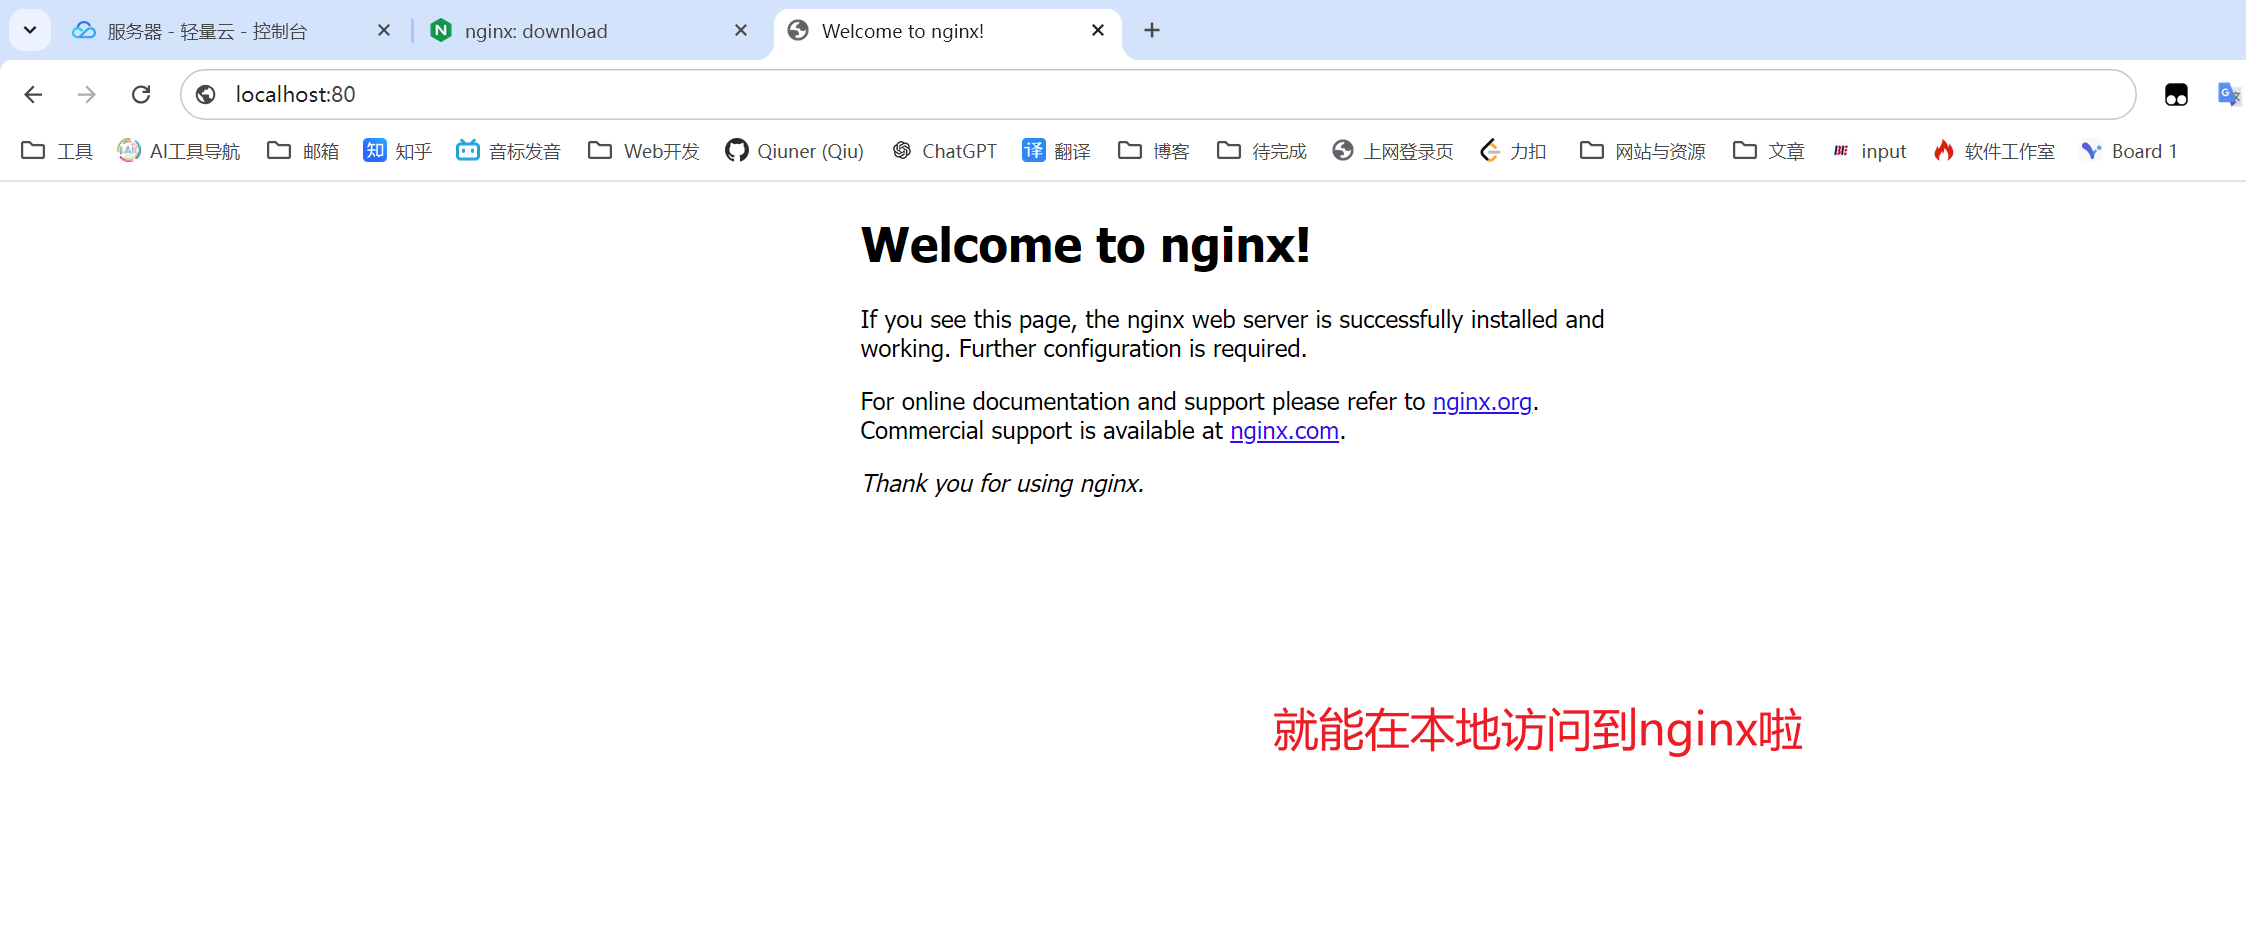2246x926 pixels.
Task: Open a new browser tab
Action: click(1152, 31)
